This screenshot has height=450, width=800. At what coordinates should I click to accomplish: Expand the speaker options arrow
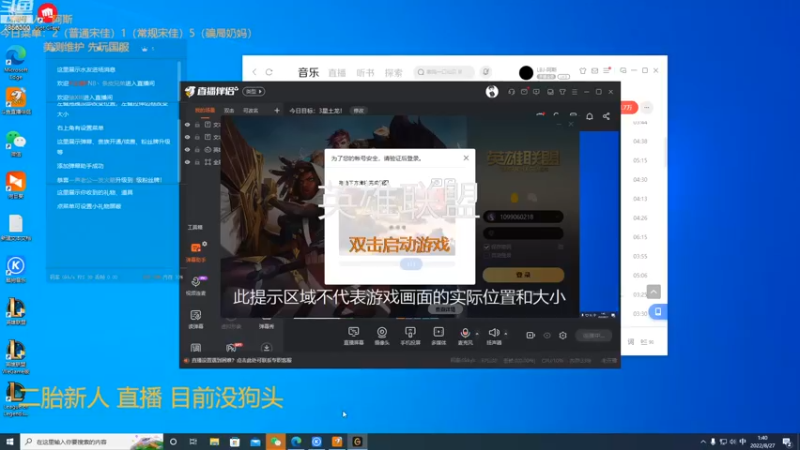(506, 334)
